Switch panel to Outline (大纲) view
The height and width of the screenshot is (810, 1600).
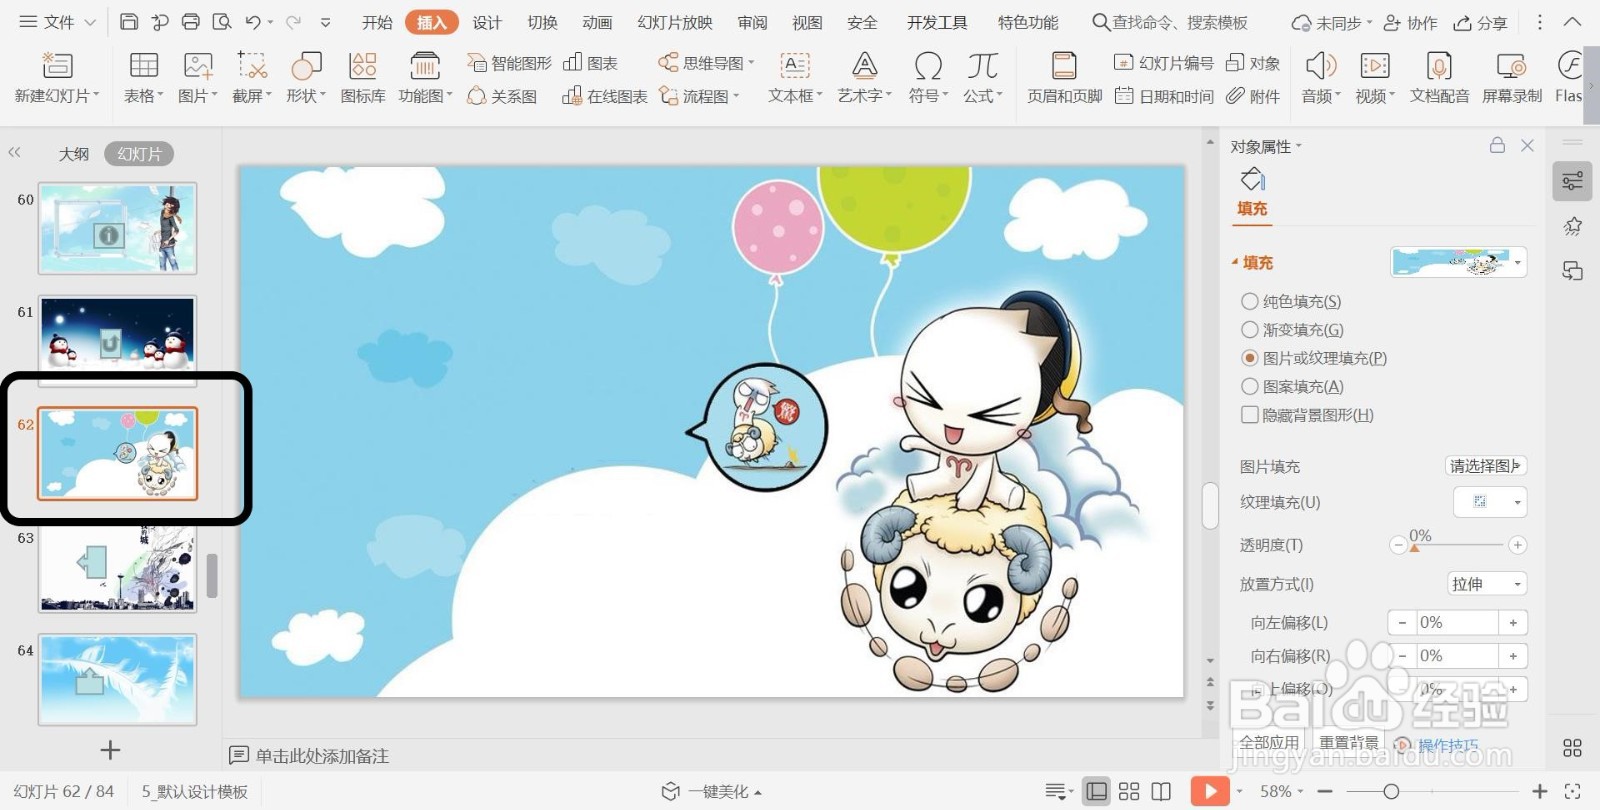(x=74, y=154)
